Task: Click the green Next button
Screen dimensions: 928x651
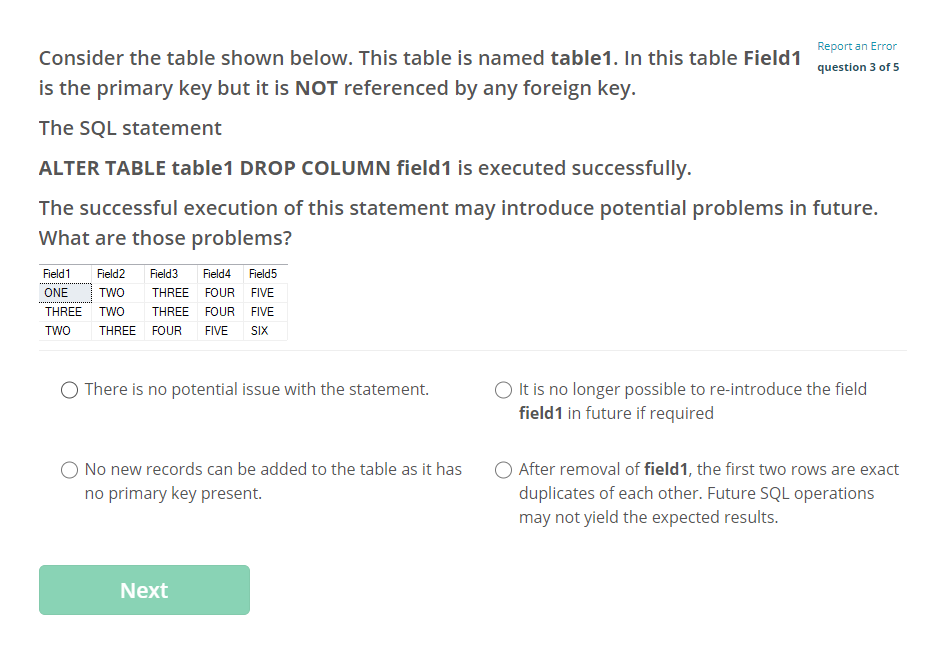Action: pyautogui.click(x=144, y=590)
